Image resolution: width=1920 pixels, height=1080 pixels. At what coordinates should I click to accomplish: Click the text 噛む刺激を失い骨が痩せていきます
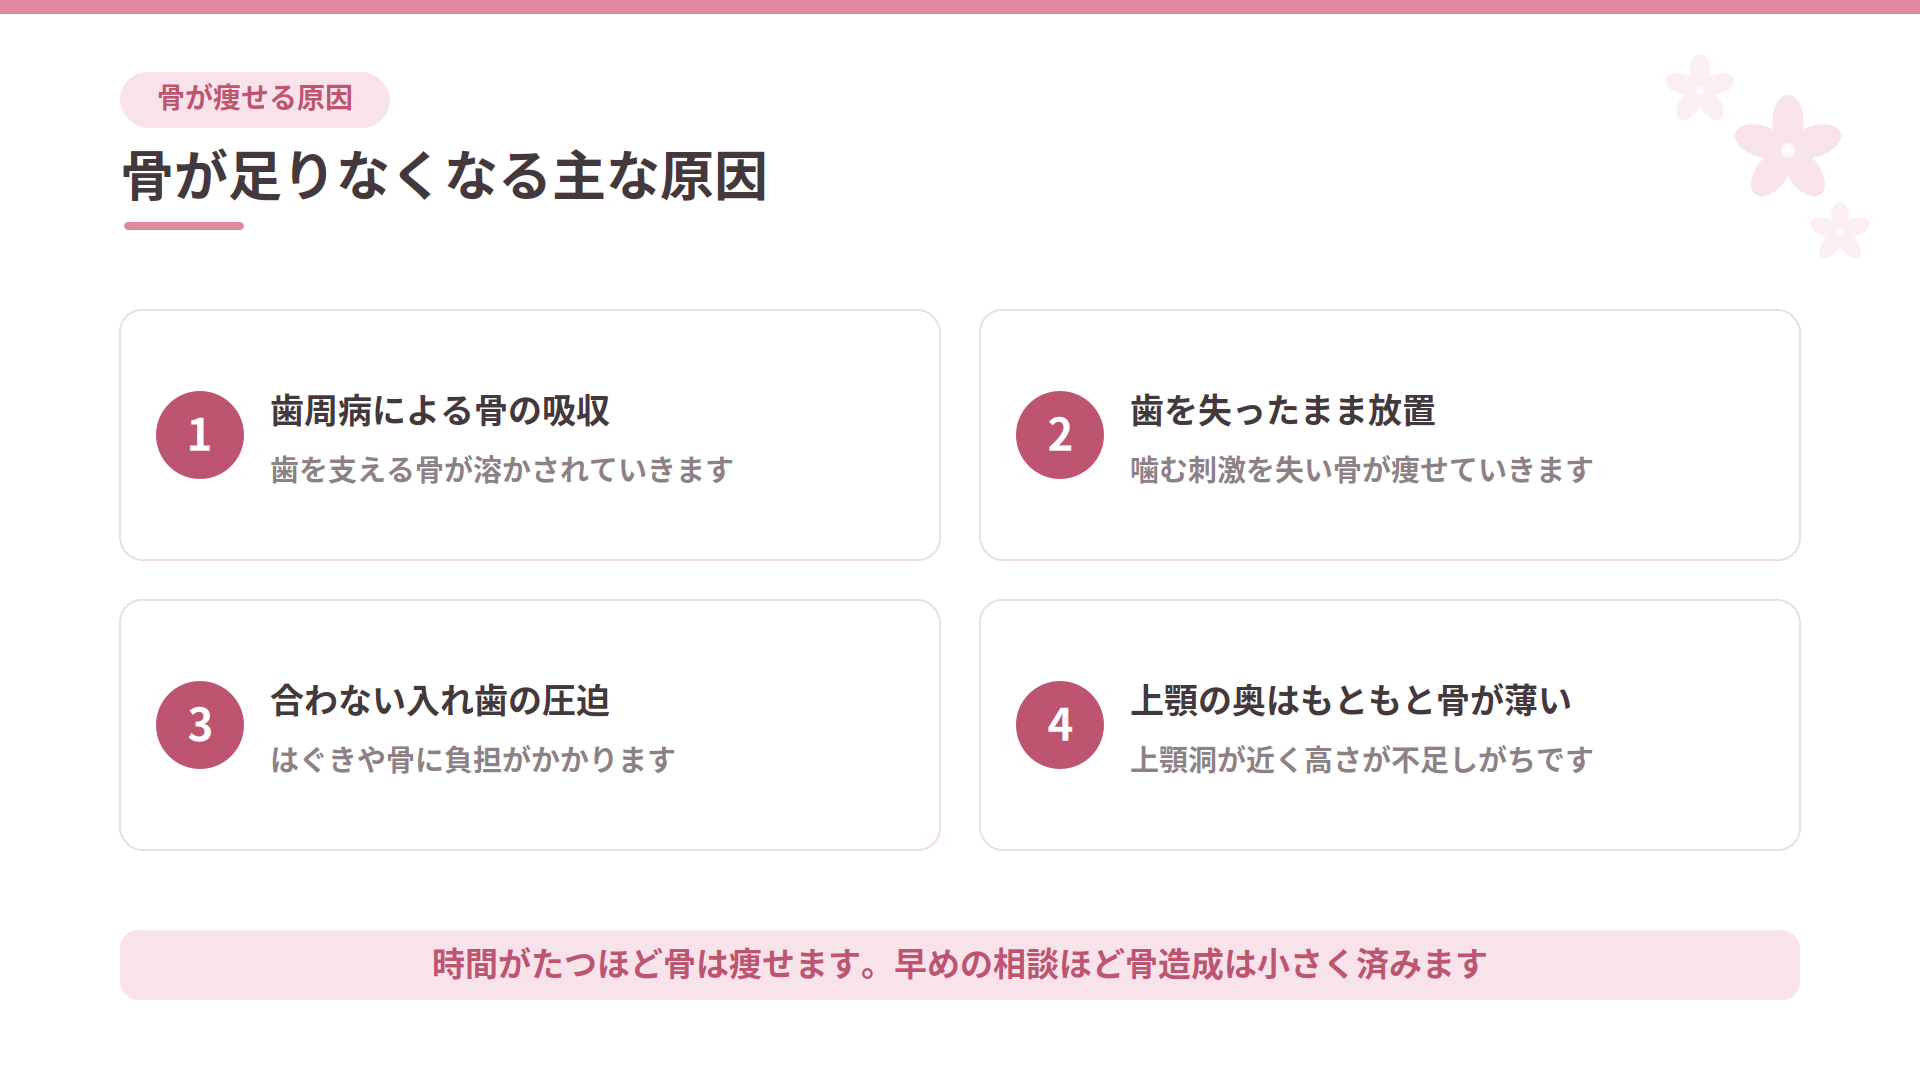[1362, 469]
